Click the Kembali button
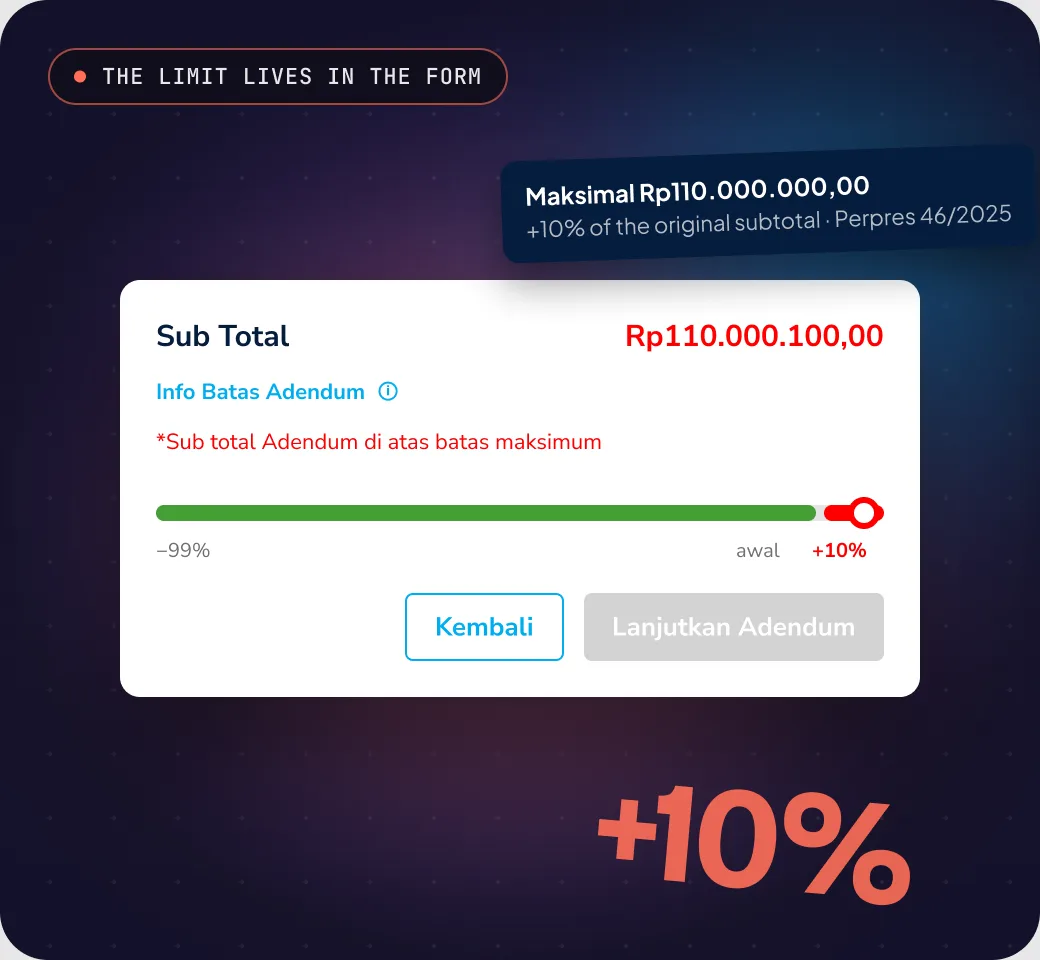This screenshot has width=1040, height=960. click(x=484, y=627)
